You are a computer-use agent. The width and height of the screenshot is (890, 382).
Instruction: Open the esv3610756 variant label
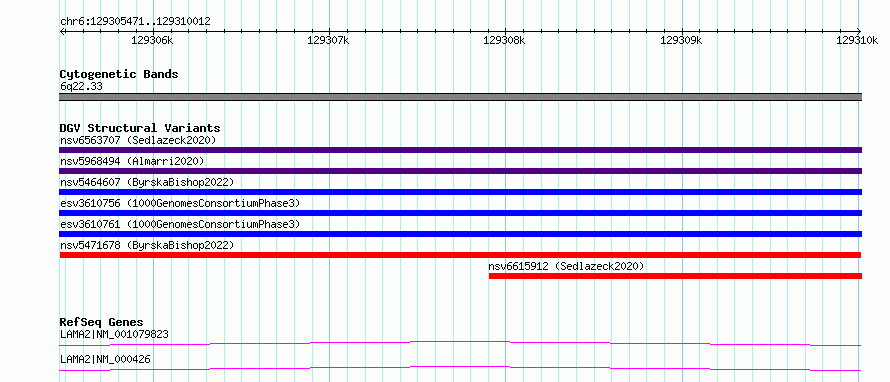coord(180,203)
